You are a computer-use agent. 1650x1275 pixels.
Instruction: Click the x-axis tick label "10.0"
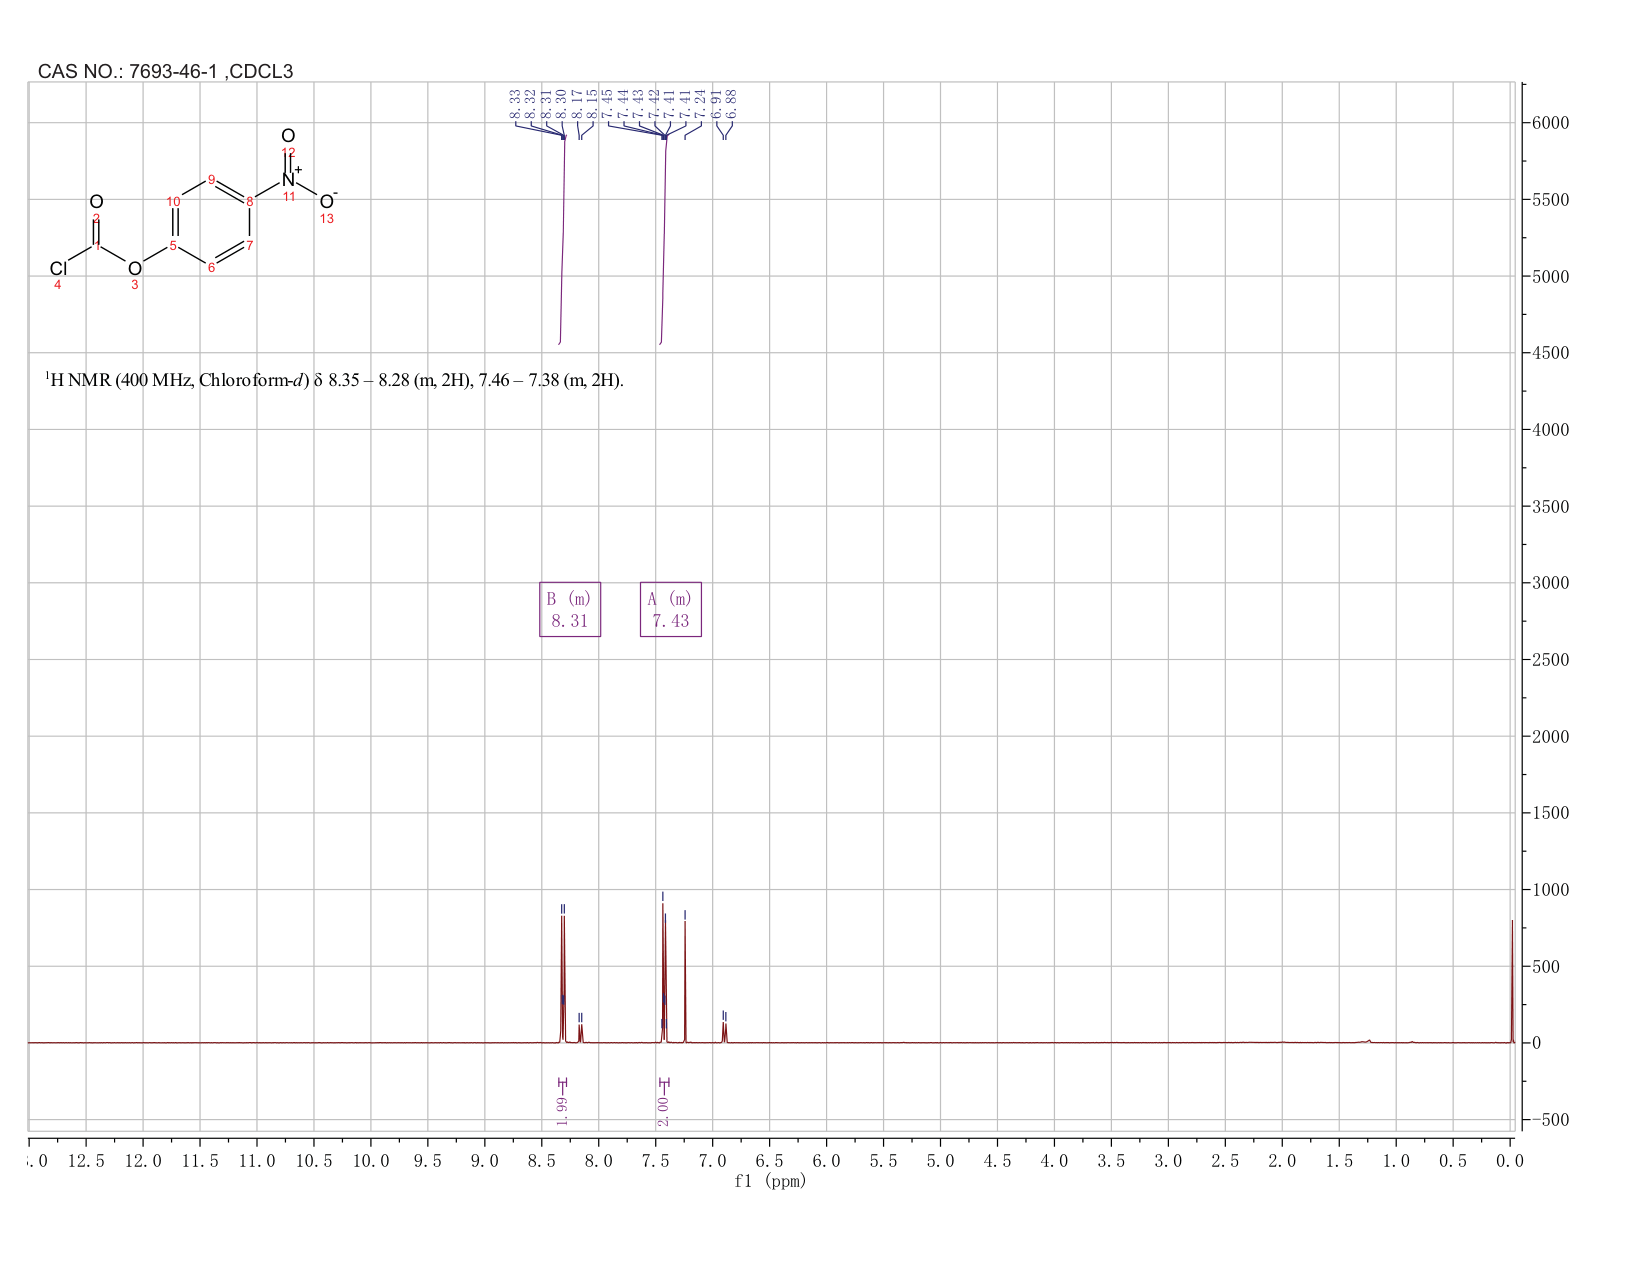[x=371, y=1161]
